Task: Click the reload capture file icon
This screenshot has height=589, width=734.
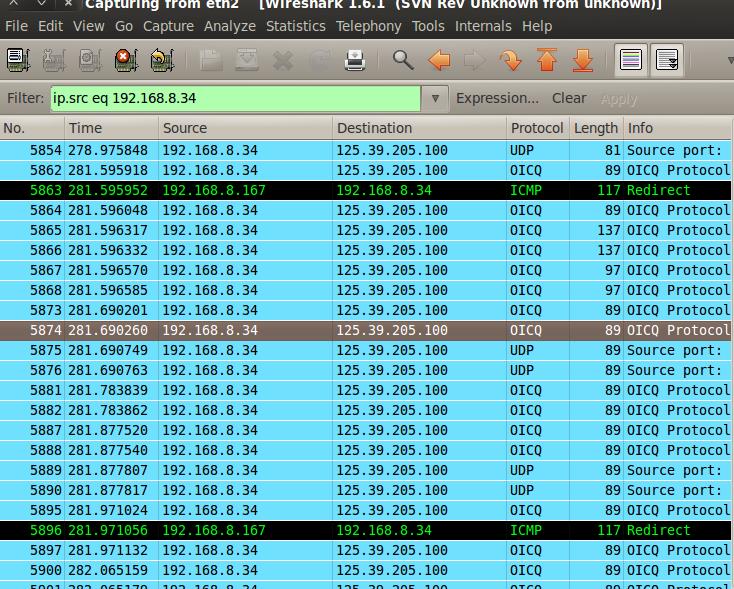Action: [x=319, y=60]
